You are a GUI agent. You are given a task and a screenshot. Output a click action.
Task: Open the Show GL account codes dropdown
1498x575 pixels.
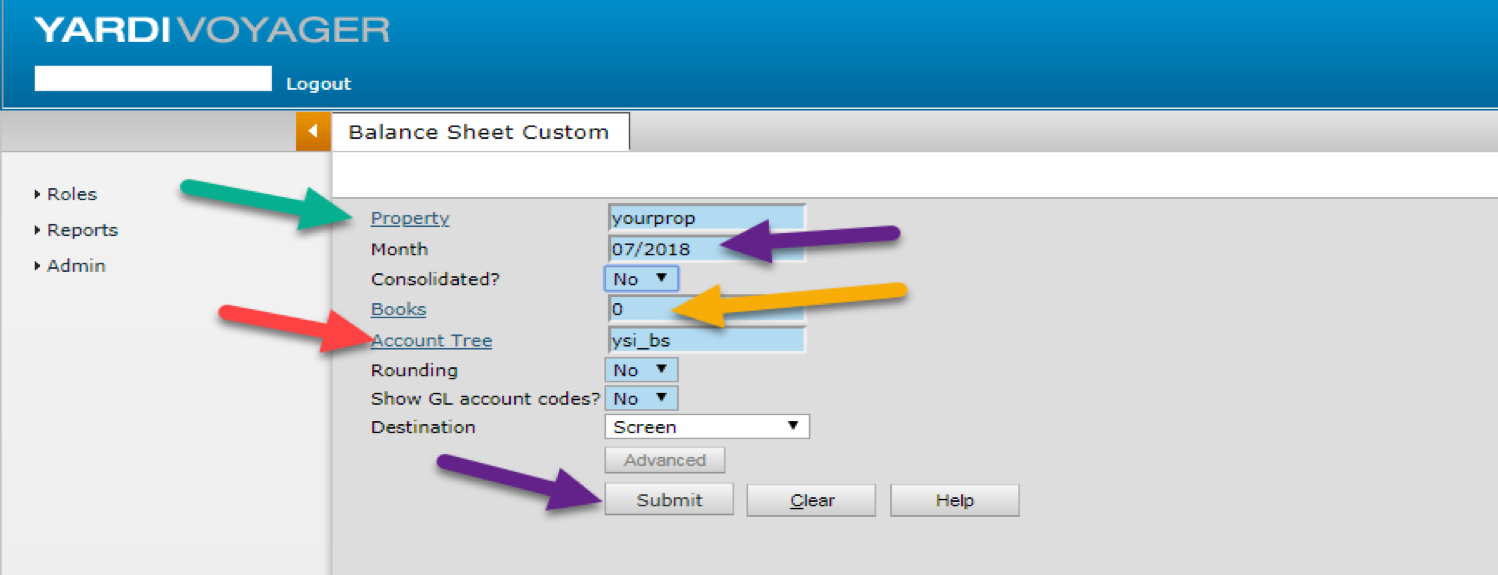pos(641,398)
